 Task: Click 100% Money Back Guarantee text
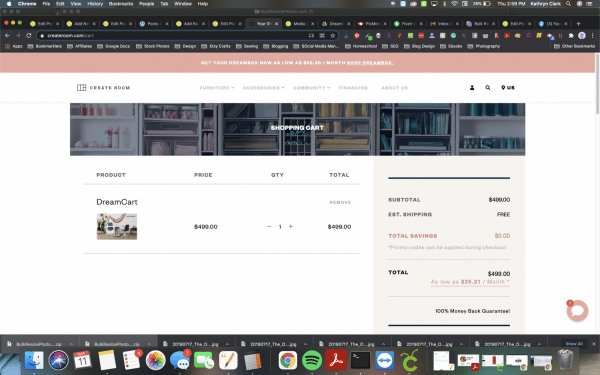(472, 311)
